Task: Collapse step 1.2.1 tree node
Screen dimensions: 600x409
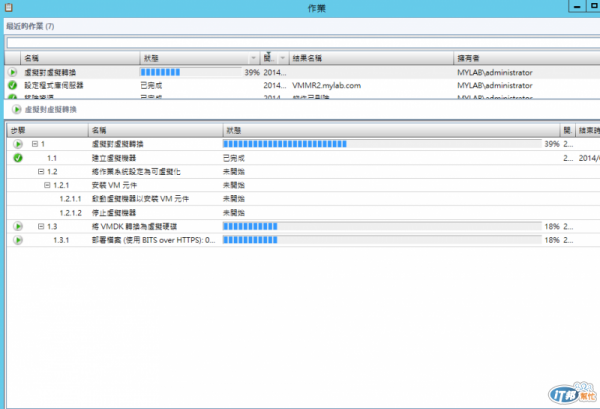Action: (x=47, y=185)
